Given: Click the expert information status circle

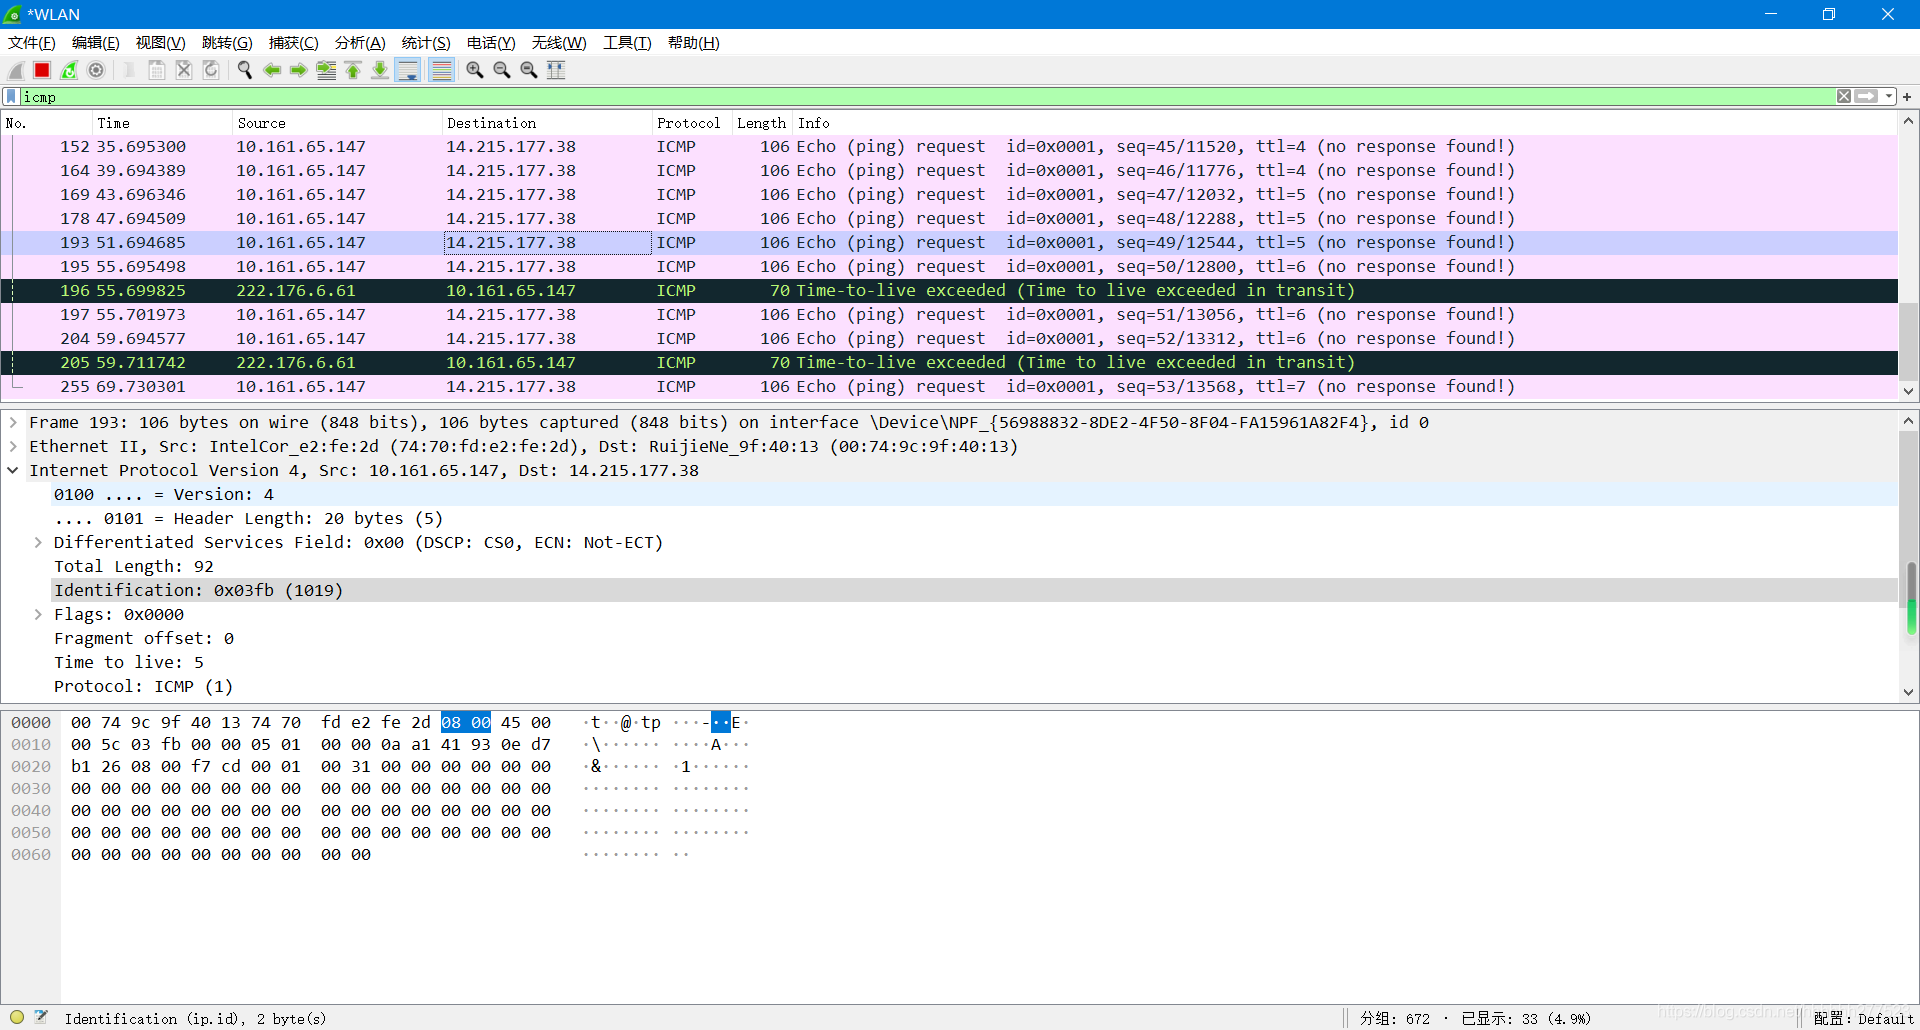Looking at the screenshot, I should [17, 1018].
